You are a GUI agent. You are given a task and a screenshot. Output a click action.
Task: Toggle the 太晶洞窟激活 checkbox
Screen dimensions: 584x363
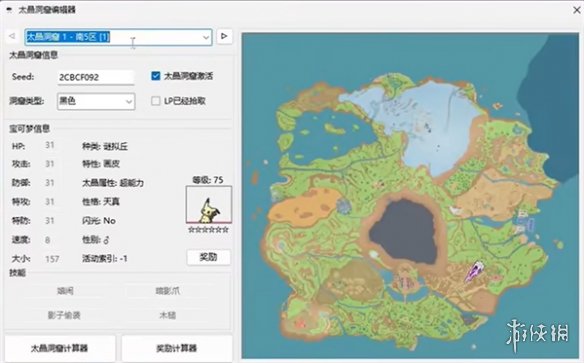(x=156, y=76)
